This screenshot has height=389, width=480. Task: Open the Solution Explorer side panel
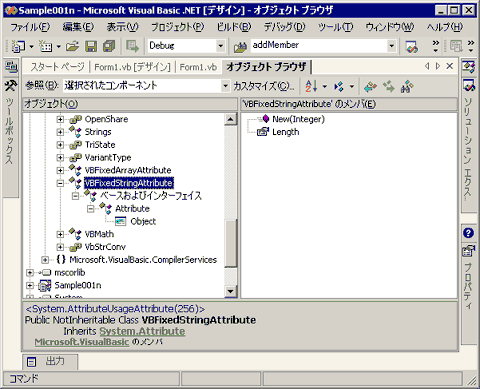[468, 145]
